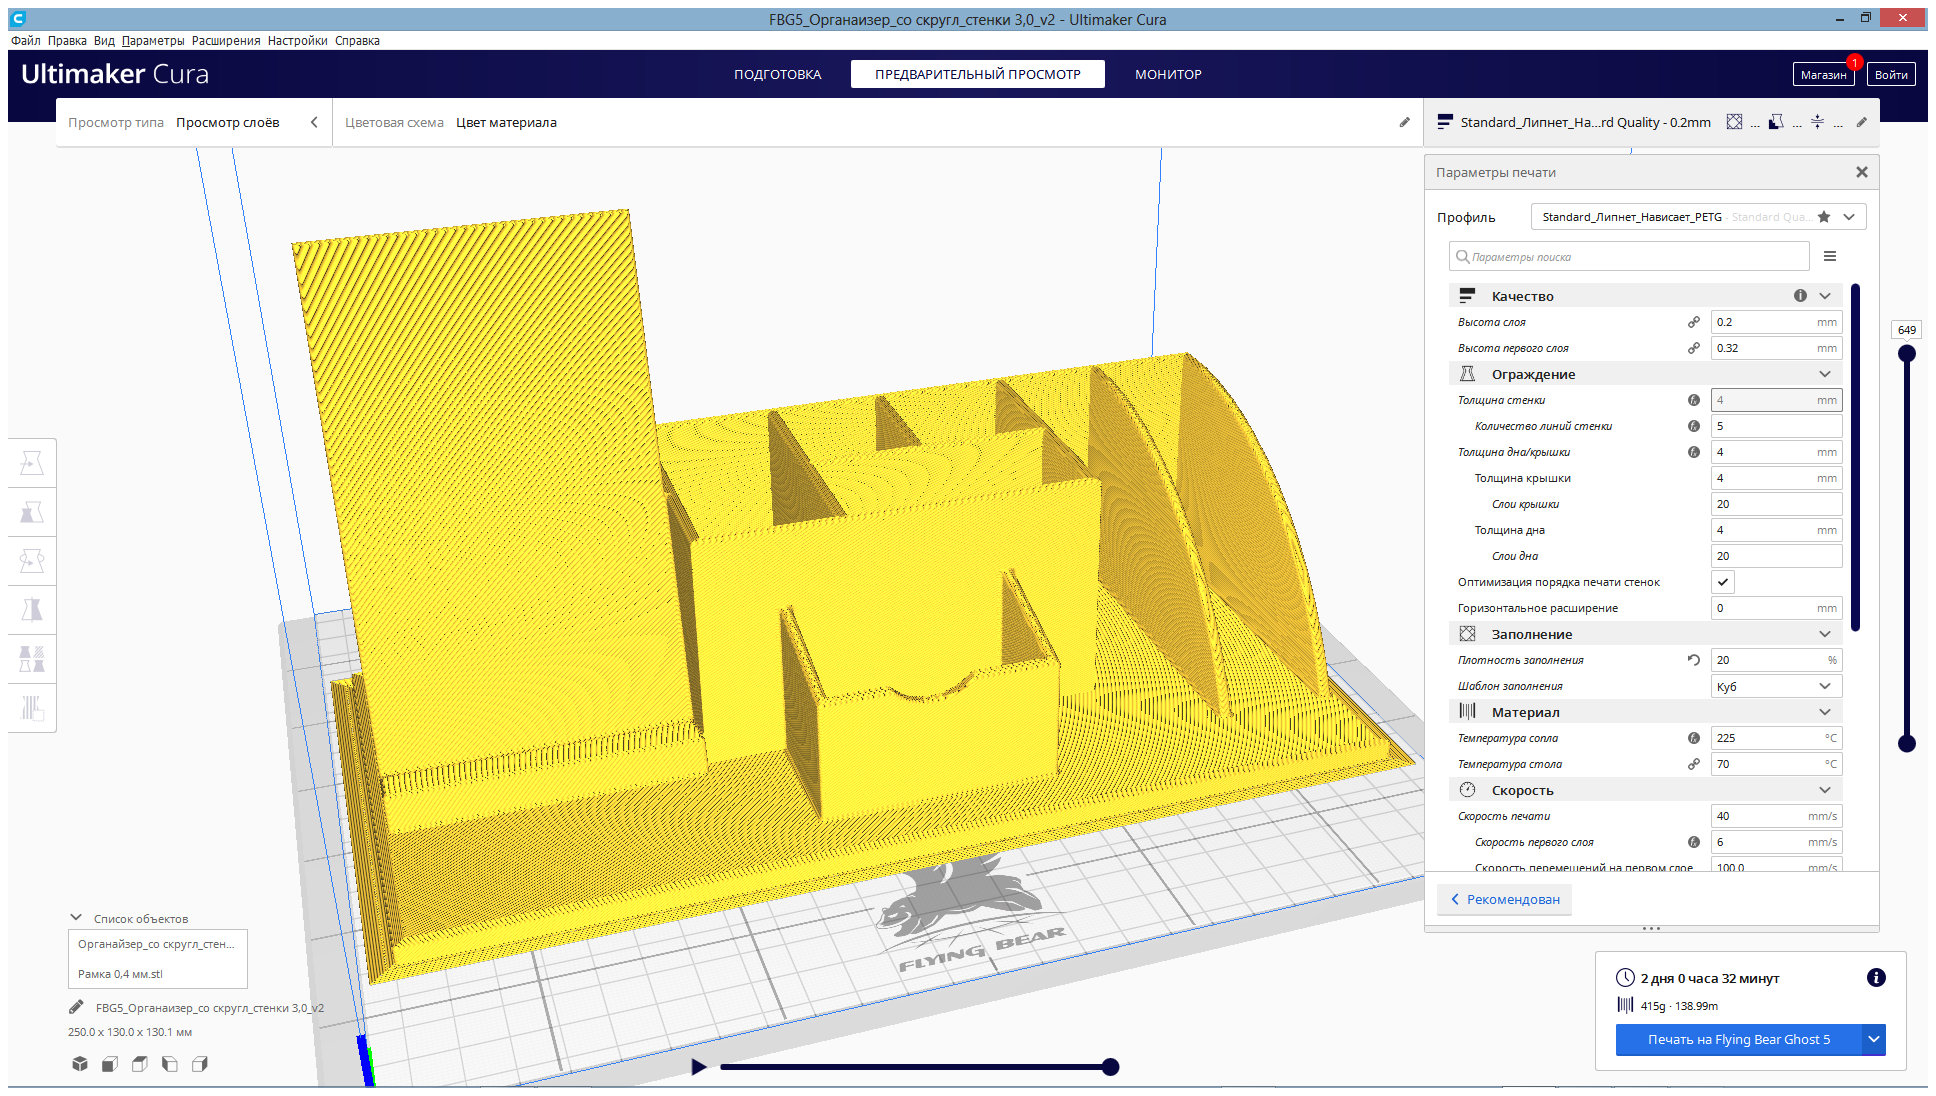Switch to the 3D view cube icon
The height and width of the screenshot is (1096, 1936).
pos(80,1064)
